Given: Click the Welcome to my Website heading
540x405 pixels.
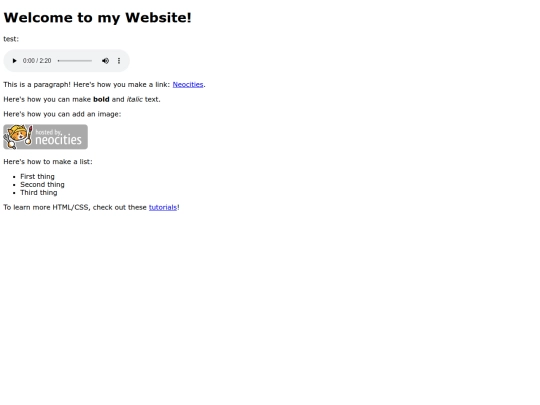Looking at the screenshot, I should click(x=97, y=18).
